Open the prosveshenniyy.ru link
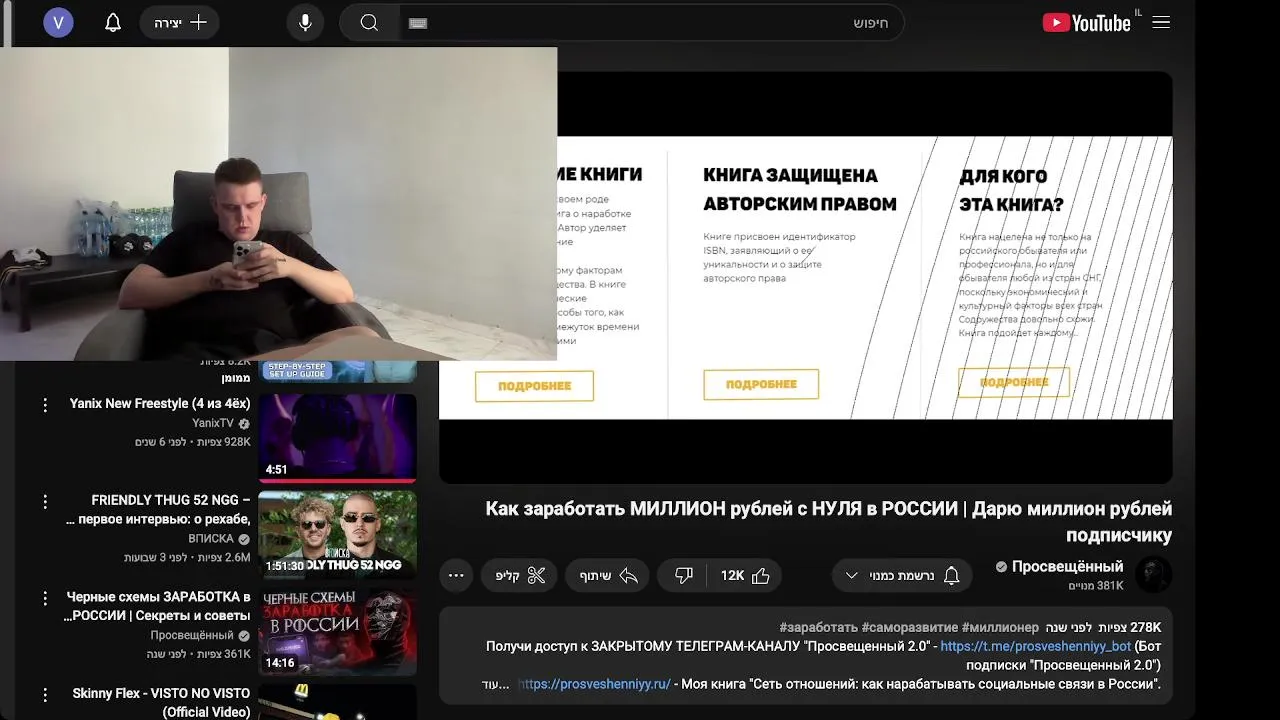 coord(594,684)
